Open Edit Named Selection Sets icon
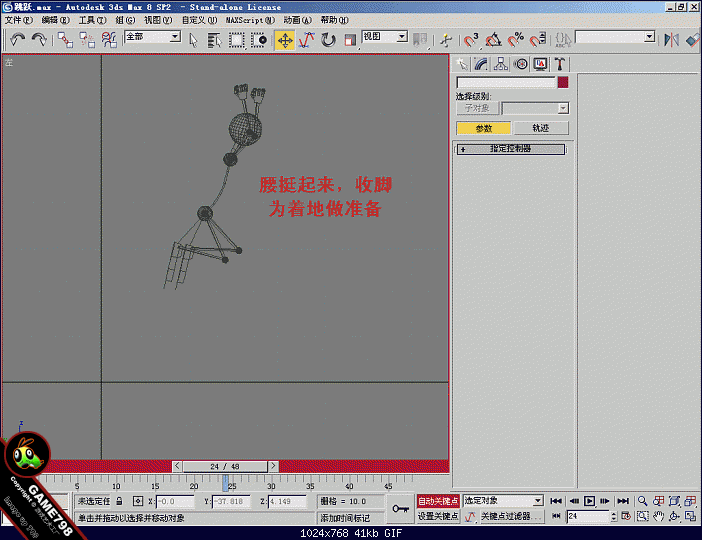The height and width of the screenshot is (540, 702). tap(563, 40)
